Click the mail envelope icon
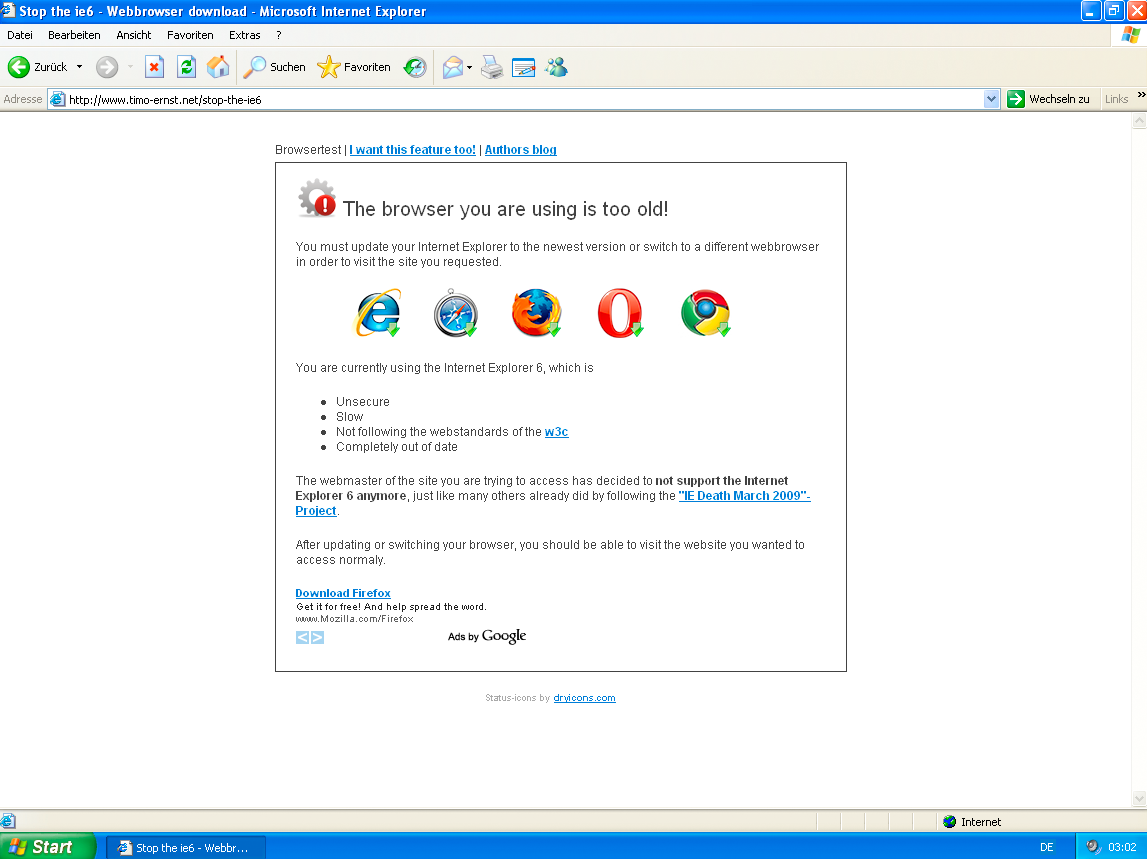Image resolution: width=1147 pixels, height=859 pixels. point(453,67)
